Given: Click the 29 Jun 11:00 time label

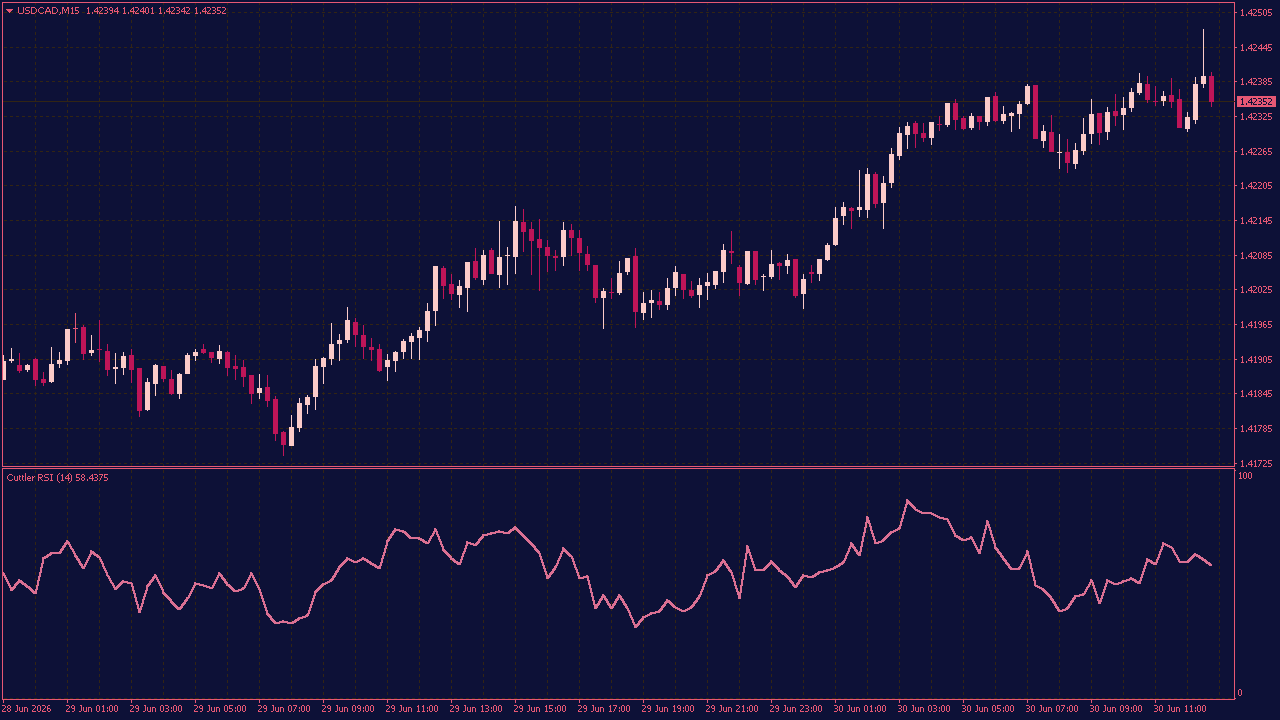Looking at the screenshot, I should click(412, 709).
